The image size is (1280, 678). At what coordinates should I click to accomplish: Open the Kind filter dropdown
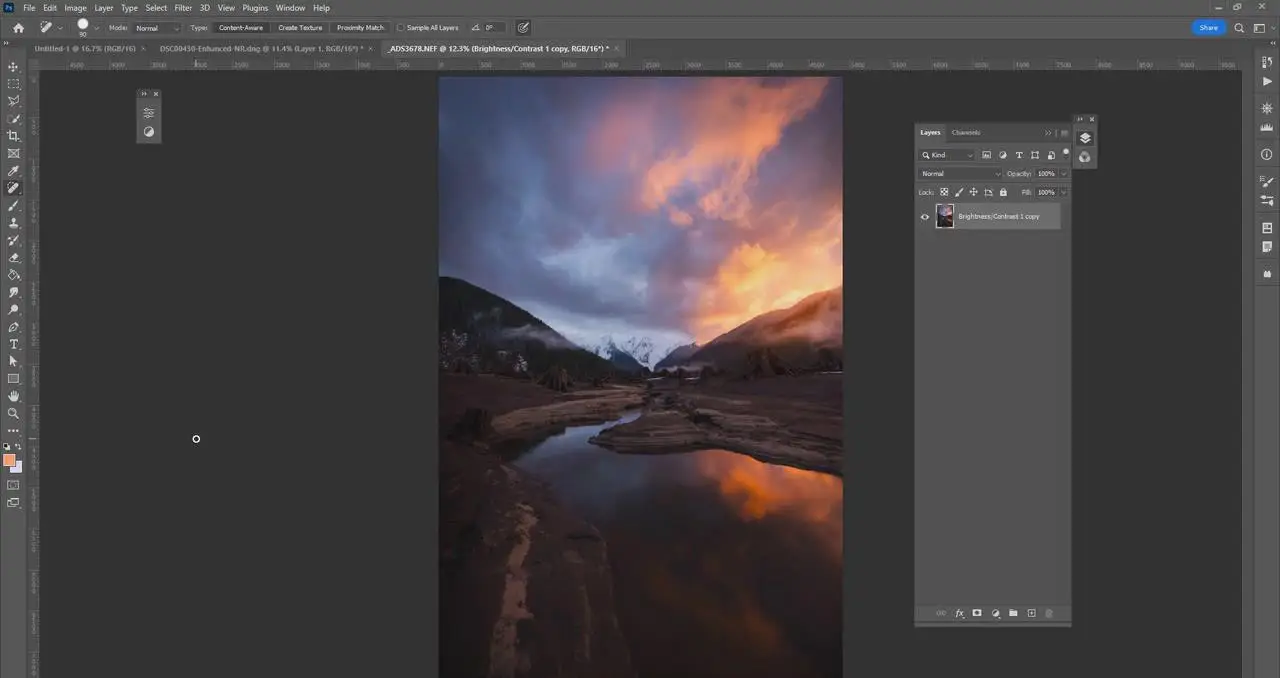tap(947, 155)
